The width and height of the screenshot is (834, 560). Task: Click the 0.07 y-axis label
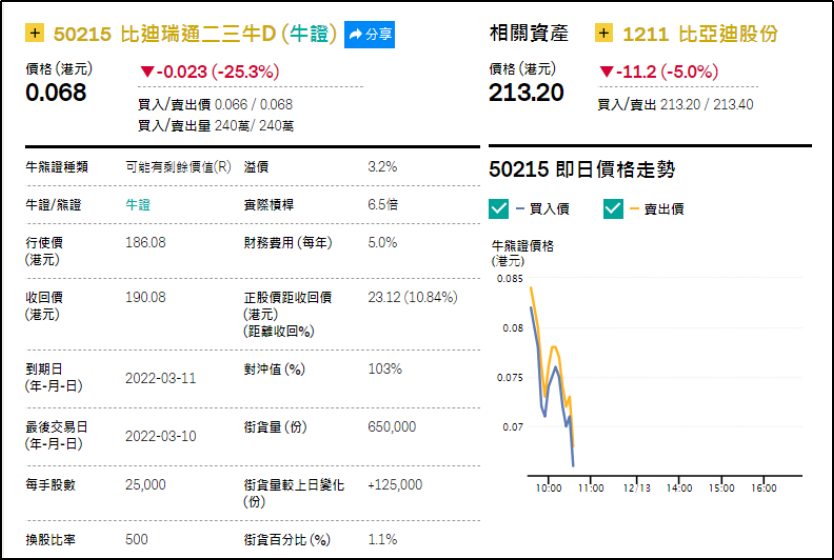point(513,427)
